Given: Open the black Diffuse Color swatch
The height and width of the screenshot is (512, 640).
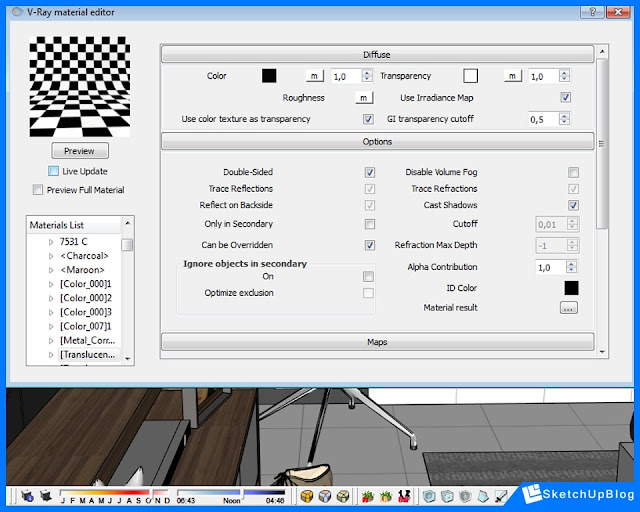Looking at the screenshot, I should tap(269, 76).
